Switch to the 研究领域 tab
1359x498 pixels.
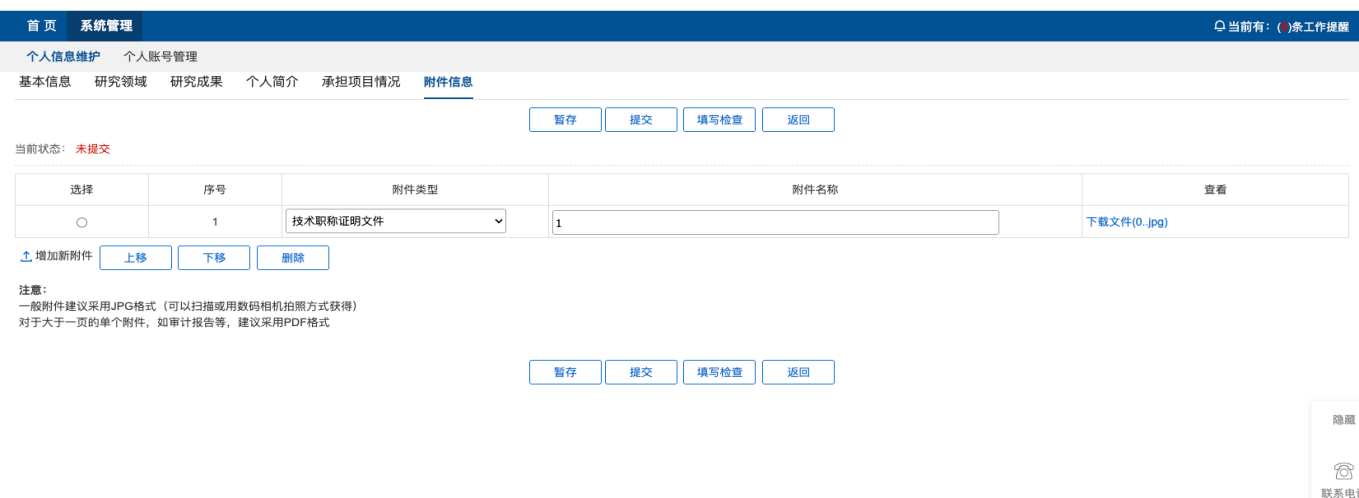pyautogui.click(x=121, y=82)
